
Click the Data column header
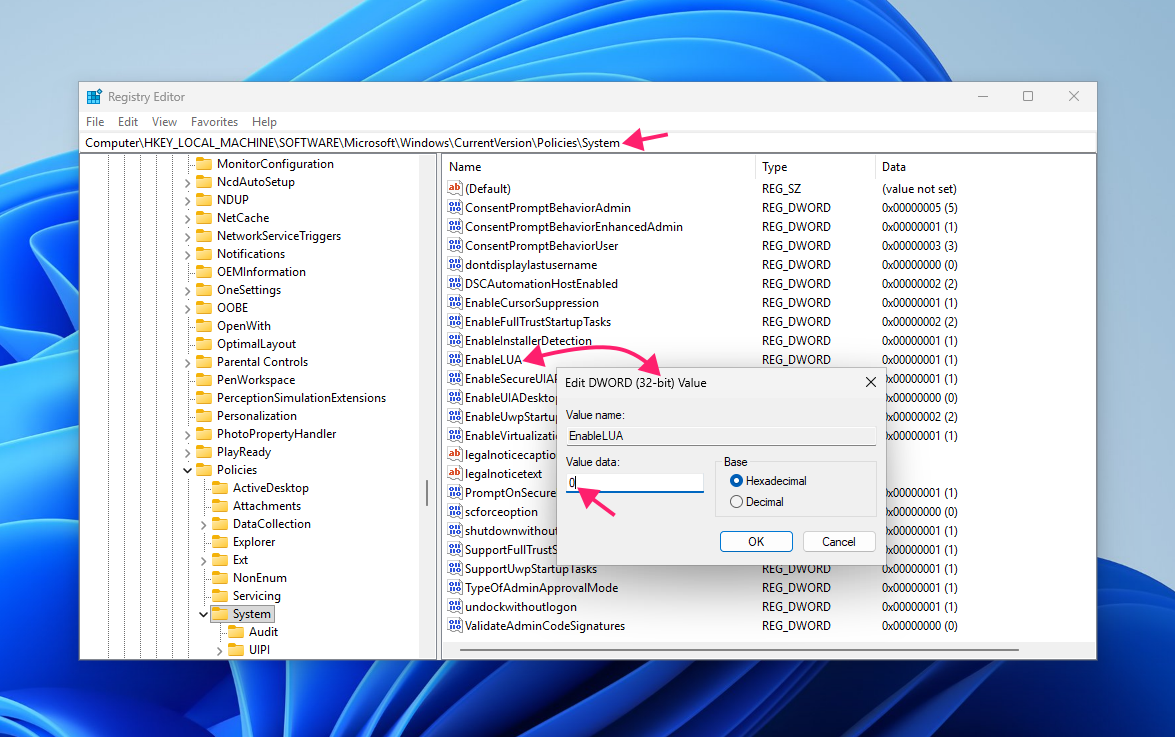tap(985, 166)
